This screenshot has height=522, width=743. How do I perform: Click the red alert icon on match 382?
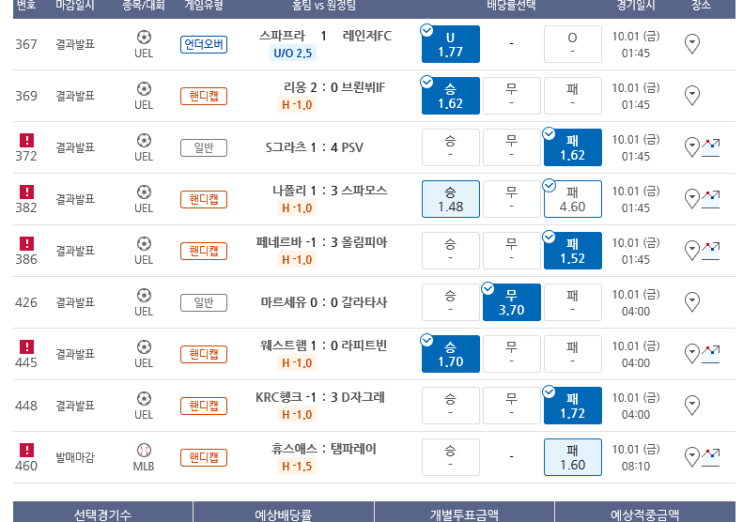(27, 192)
